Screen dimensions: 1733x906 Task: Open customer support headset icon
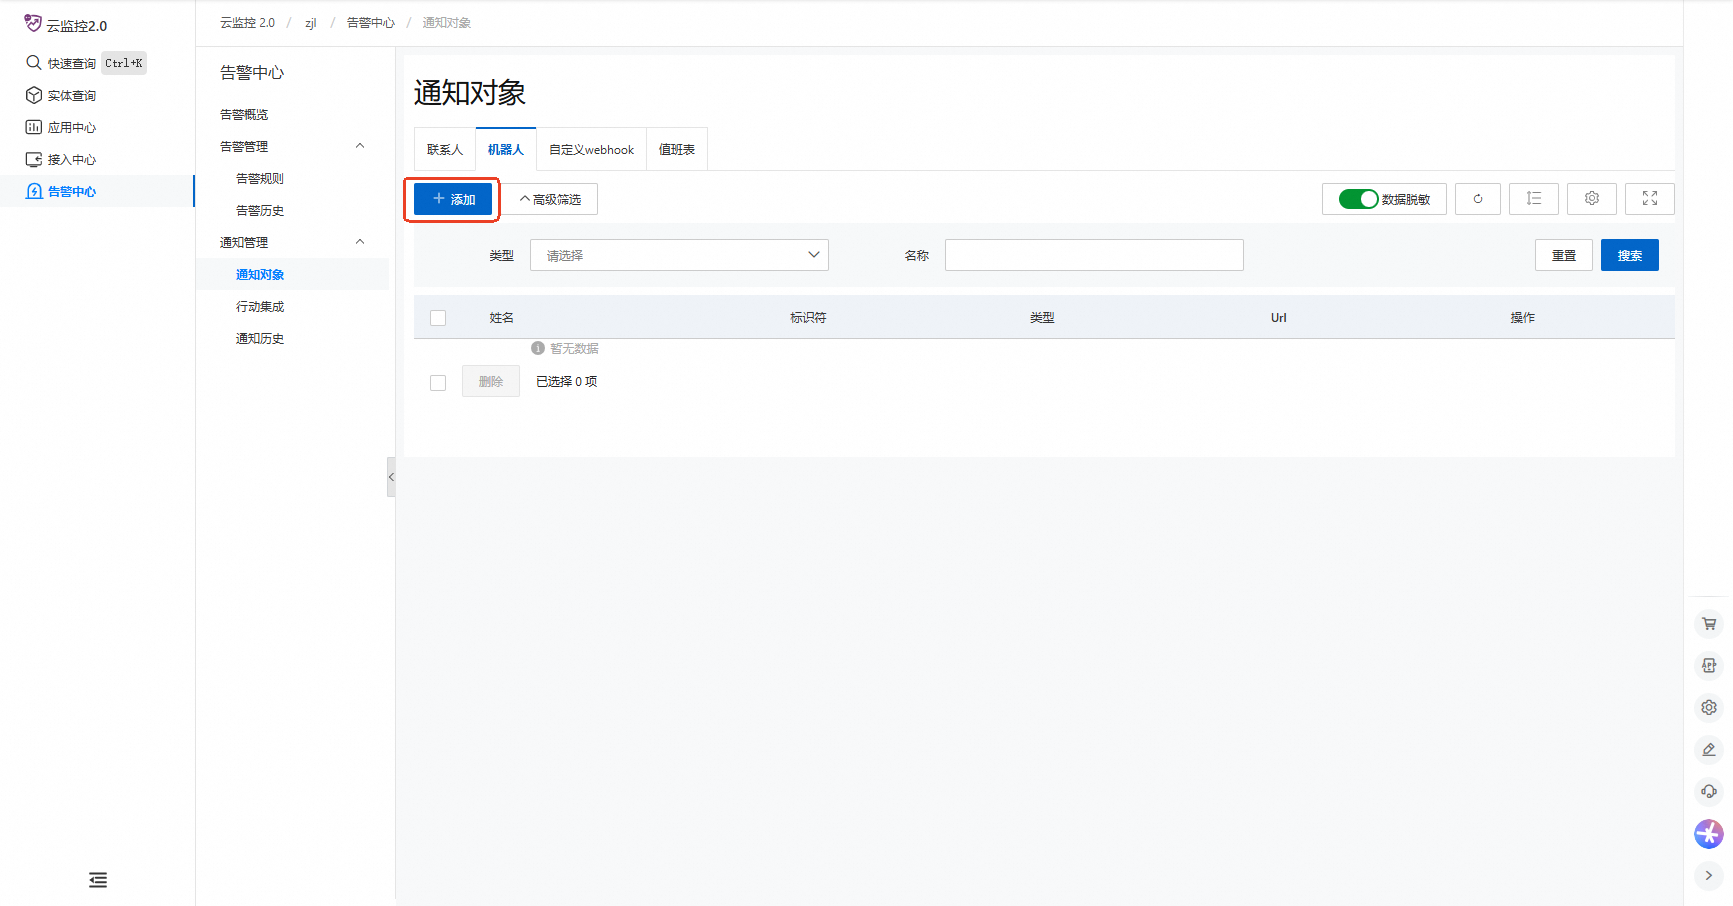click(x=1709, y=792)
